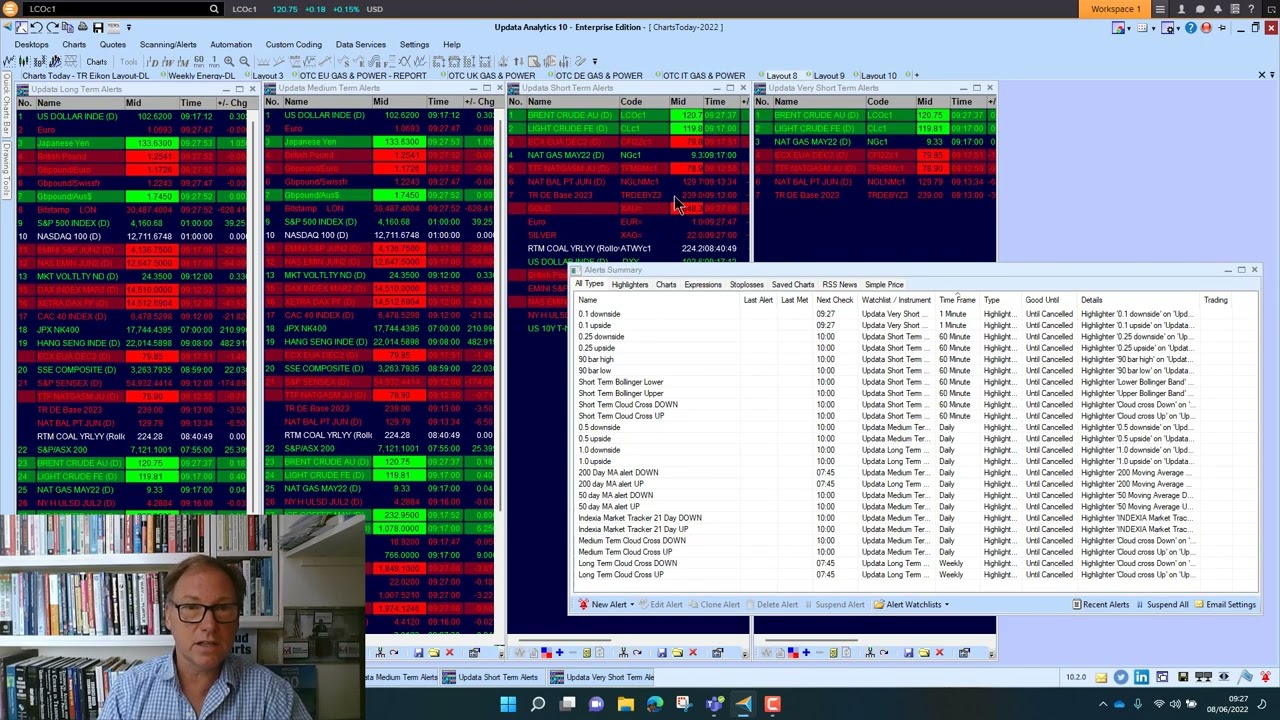
Task: Click the blue plus add icon in Very Short Term toolbar
Action: tap(806, 652)
